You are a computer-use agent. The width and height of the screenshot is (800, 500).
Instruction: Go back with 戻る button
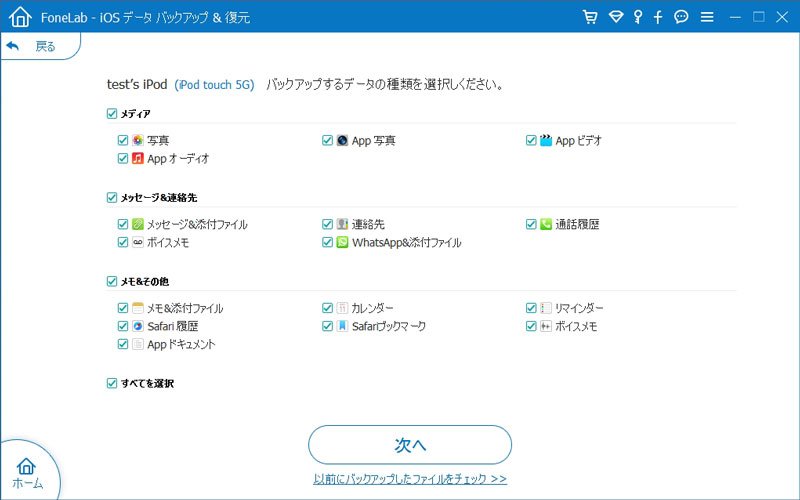[x=40, y=46]
